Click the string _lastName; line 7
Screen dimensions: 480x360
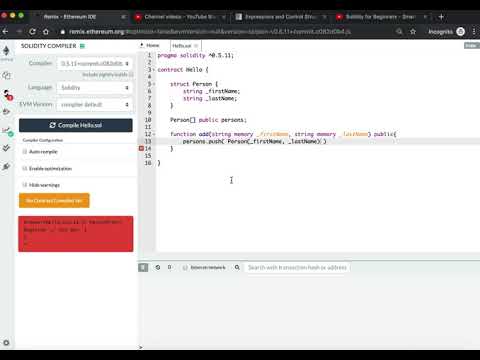pyautogui.click(x=210, y=98)
